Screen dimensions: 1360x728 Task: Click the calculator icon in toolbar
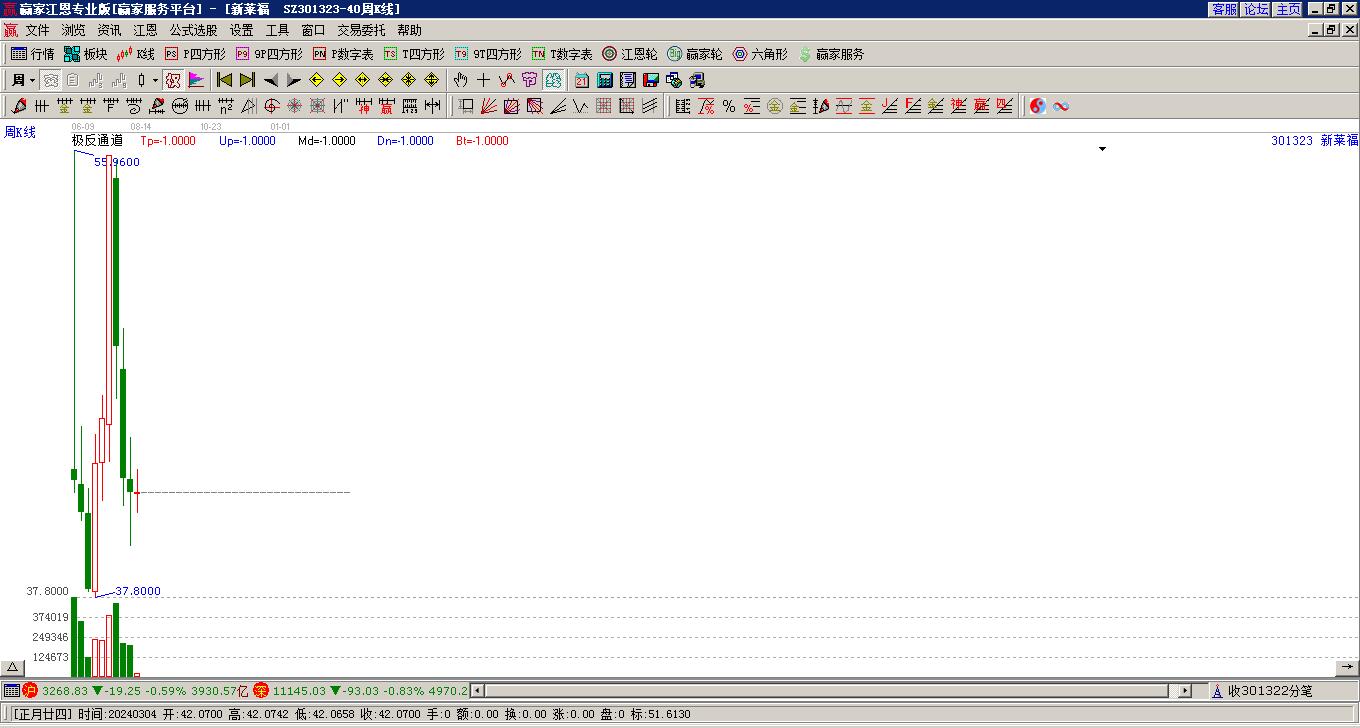click(605, 80)
